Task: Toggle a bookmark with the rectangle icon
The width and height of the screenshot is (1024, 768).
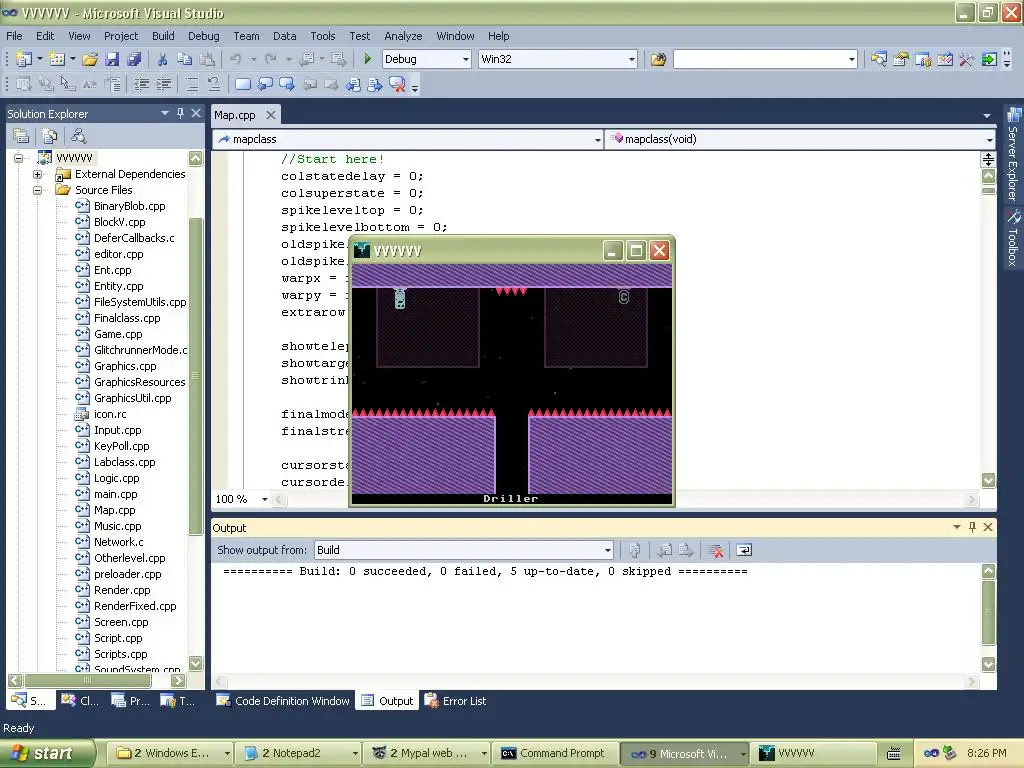Action: (x=242, y=84)
